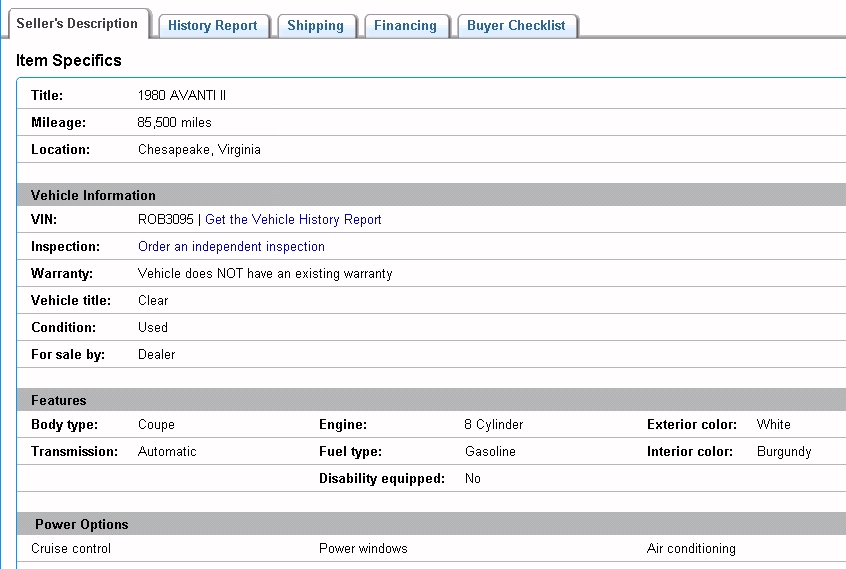Click the Cruise control option text

tap(71, 549)
